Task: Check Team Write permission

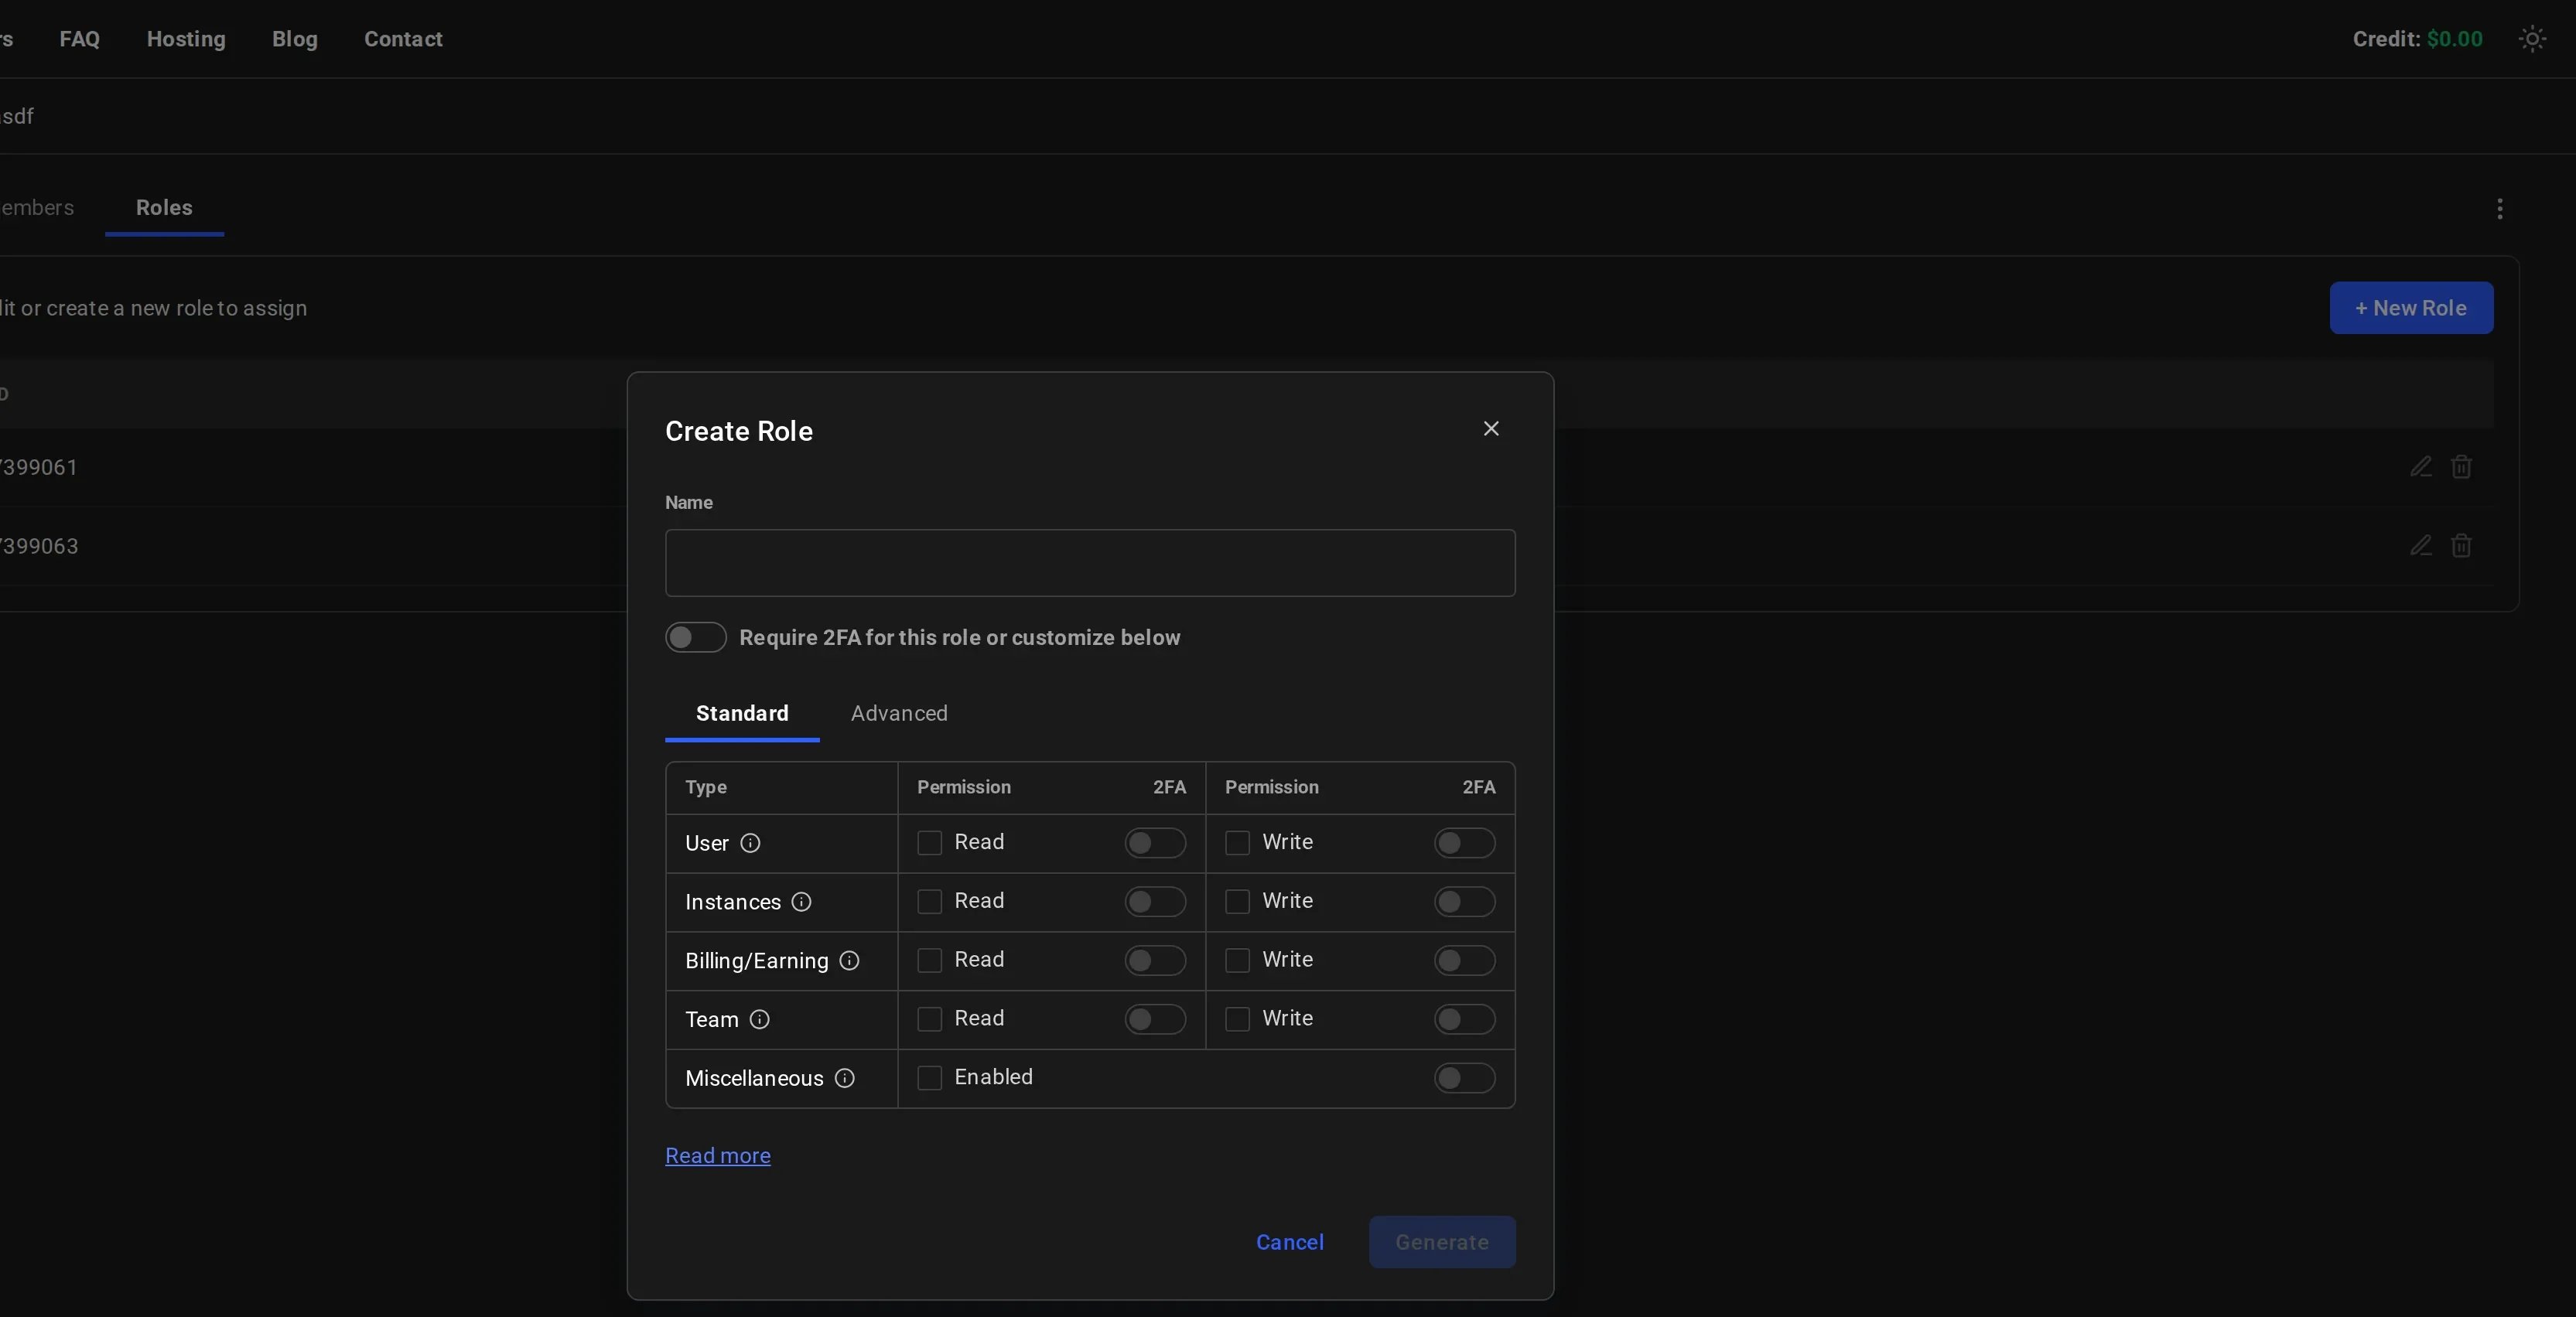Action: (x=1237, y=1019)
